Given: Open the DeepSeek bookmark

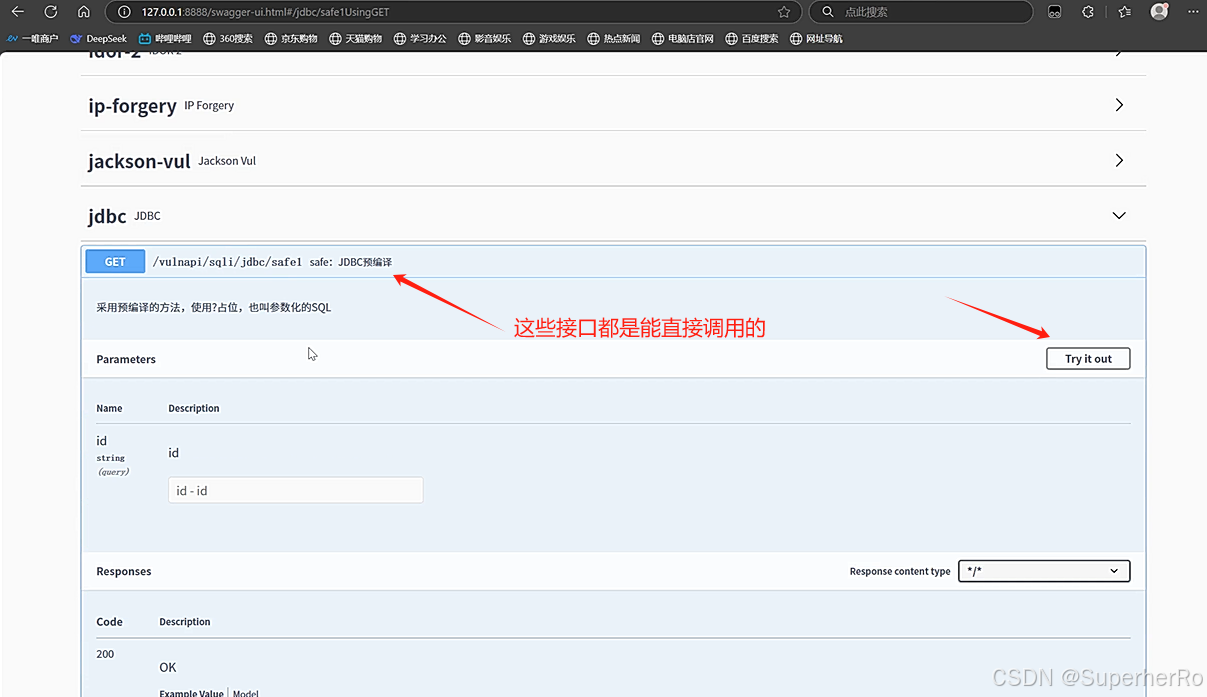Looking at the screenshot, I should [x=98, y=39].
